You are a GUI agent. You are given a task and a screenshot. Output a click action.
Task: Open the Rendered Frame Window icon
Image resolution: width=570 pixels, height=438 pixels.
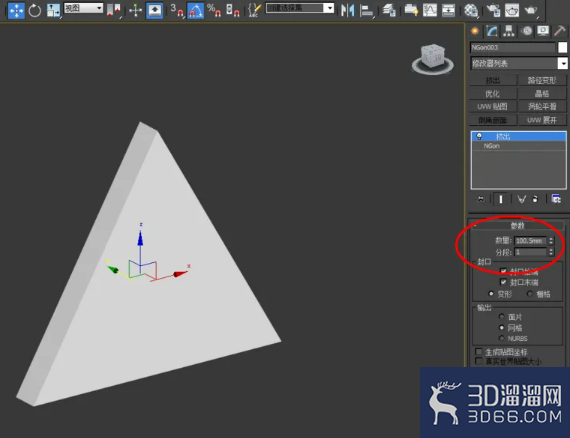coord(512,10)
